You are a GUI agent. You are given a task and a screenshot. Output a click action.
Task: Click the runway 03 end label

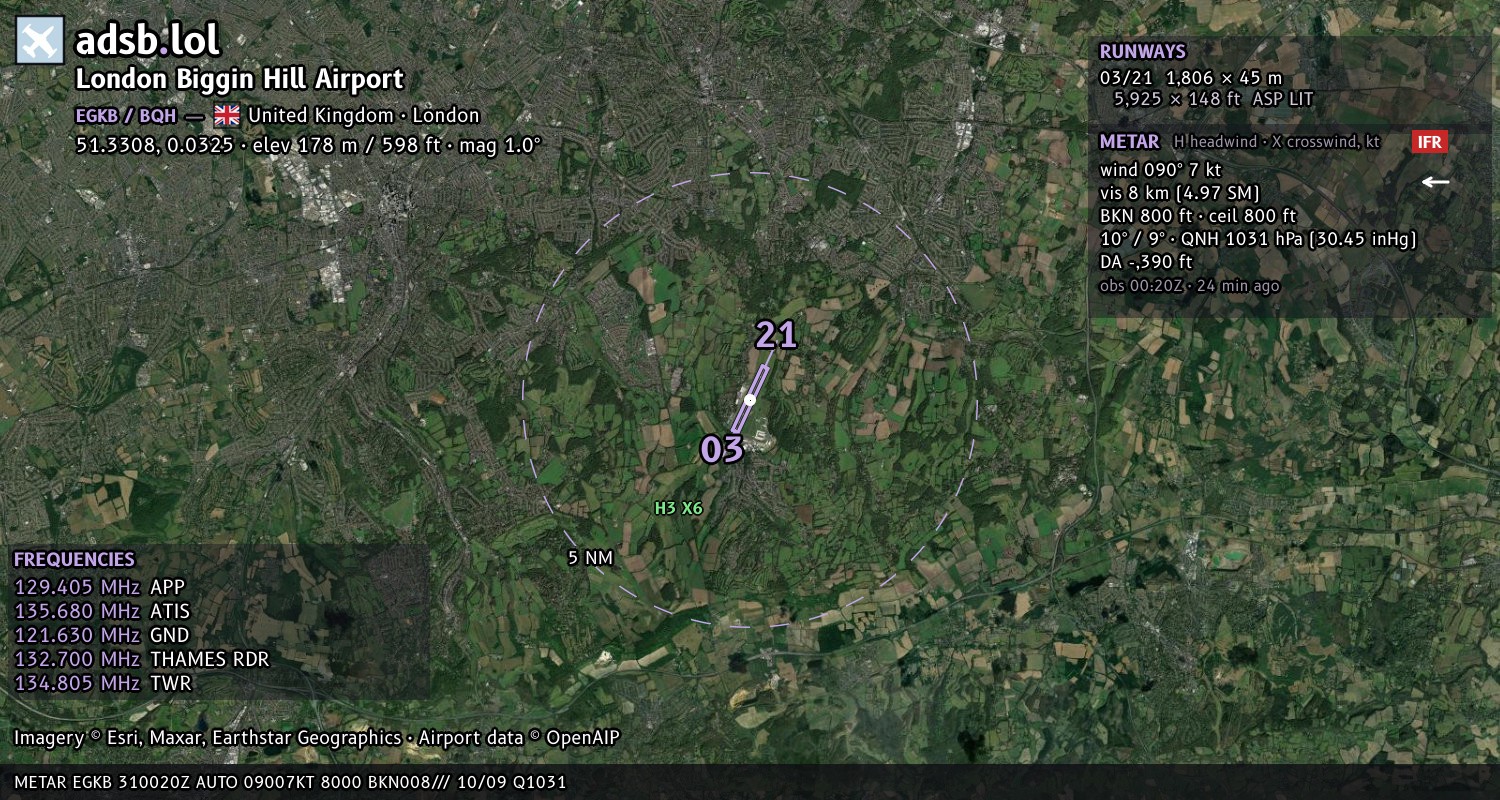pos(722,450)
